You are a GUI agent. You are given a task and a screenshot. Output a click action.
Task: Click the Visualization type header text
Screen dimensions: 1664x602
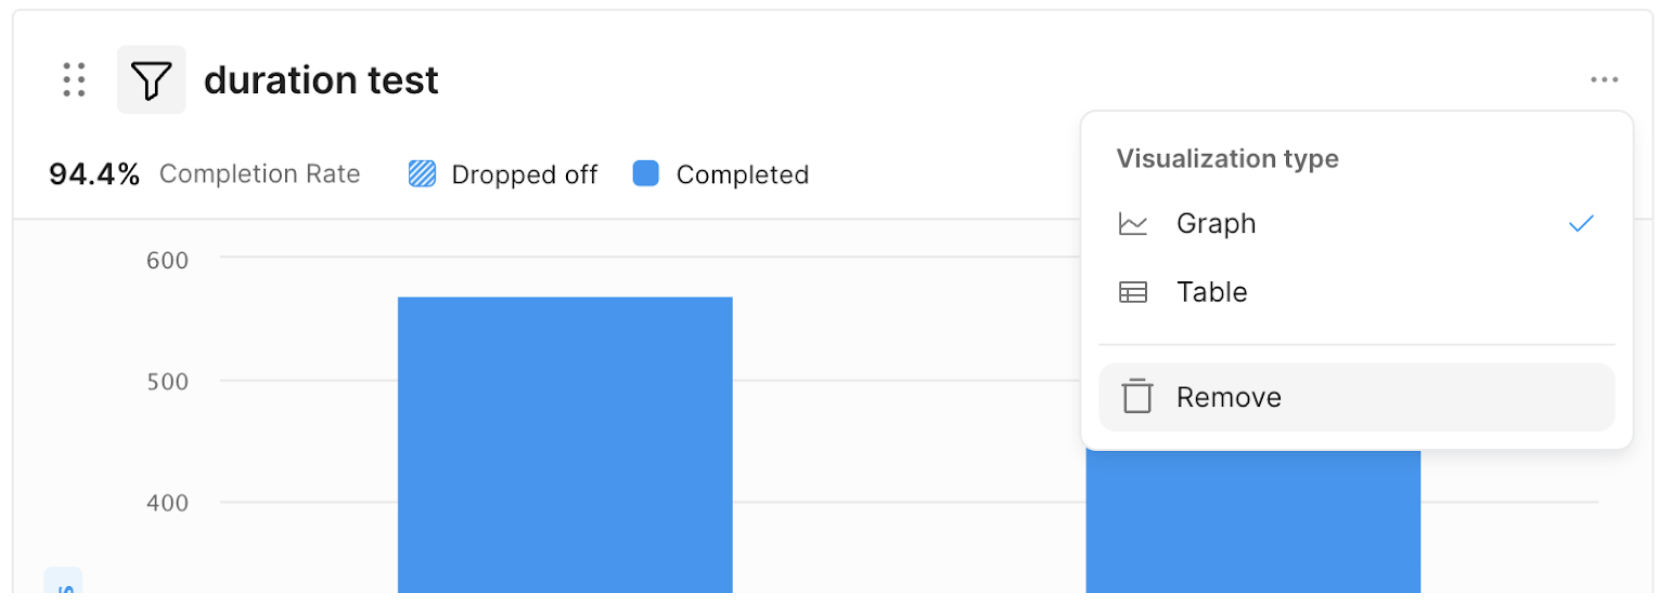pyautogui.click(x=1227, y=159)
